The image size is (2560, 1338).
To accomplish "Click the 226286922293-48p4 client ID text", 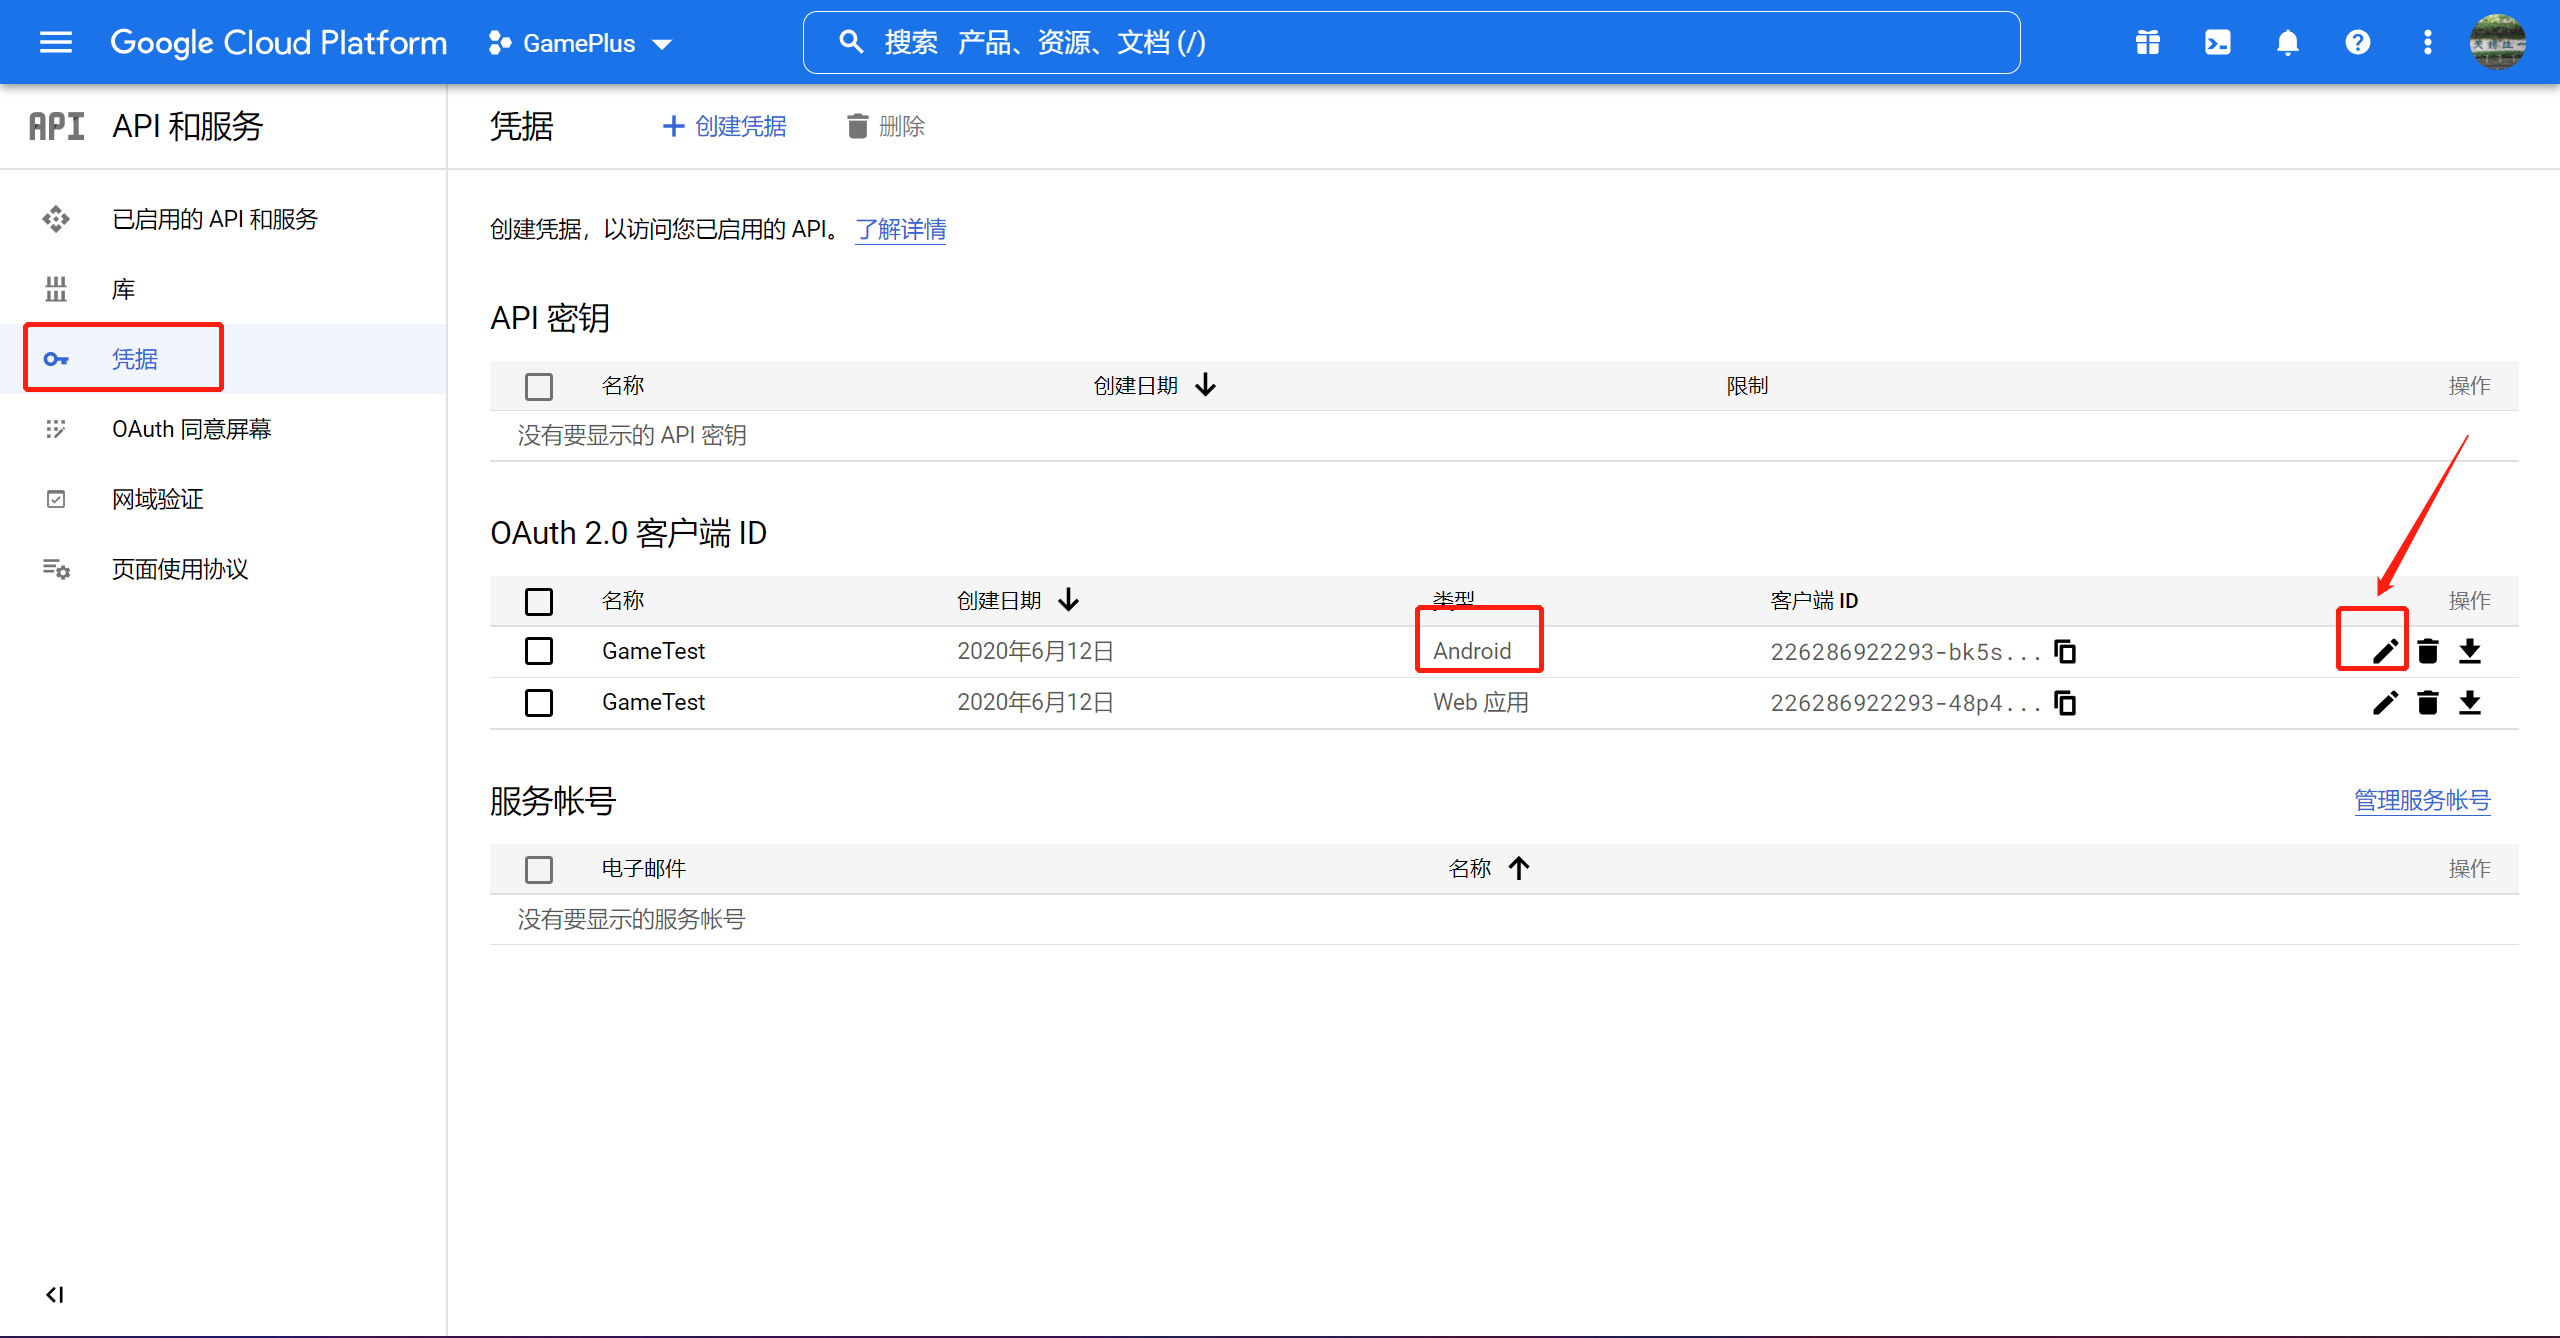I will (1905, 702).
